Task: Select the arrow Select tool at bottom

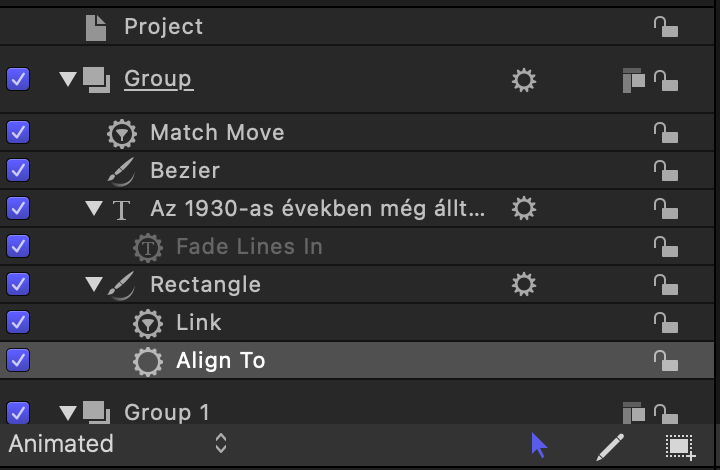Action: (x=539, y=445)
